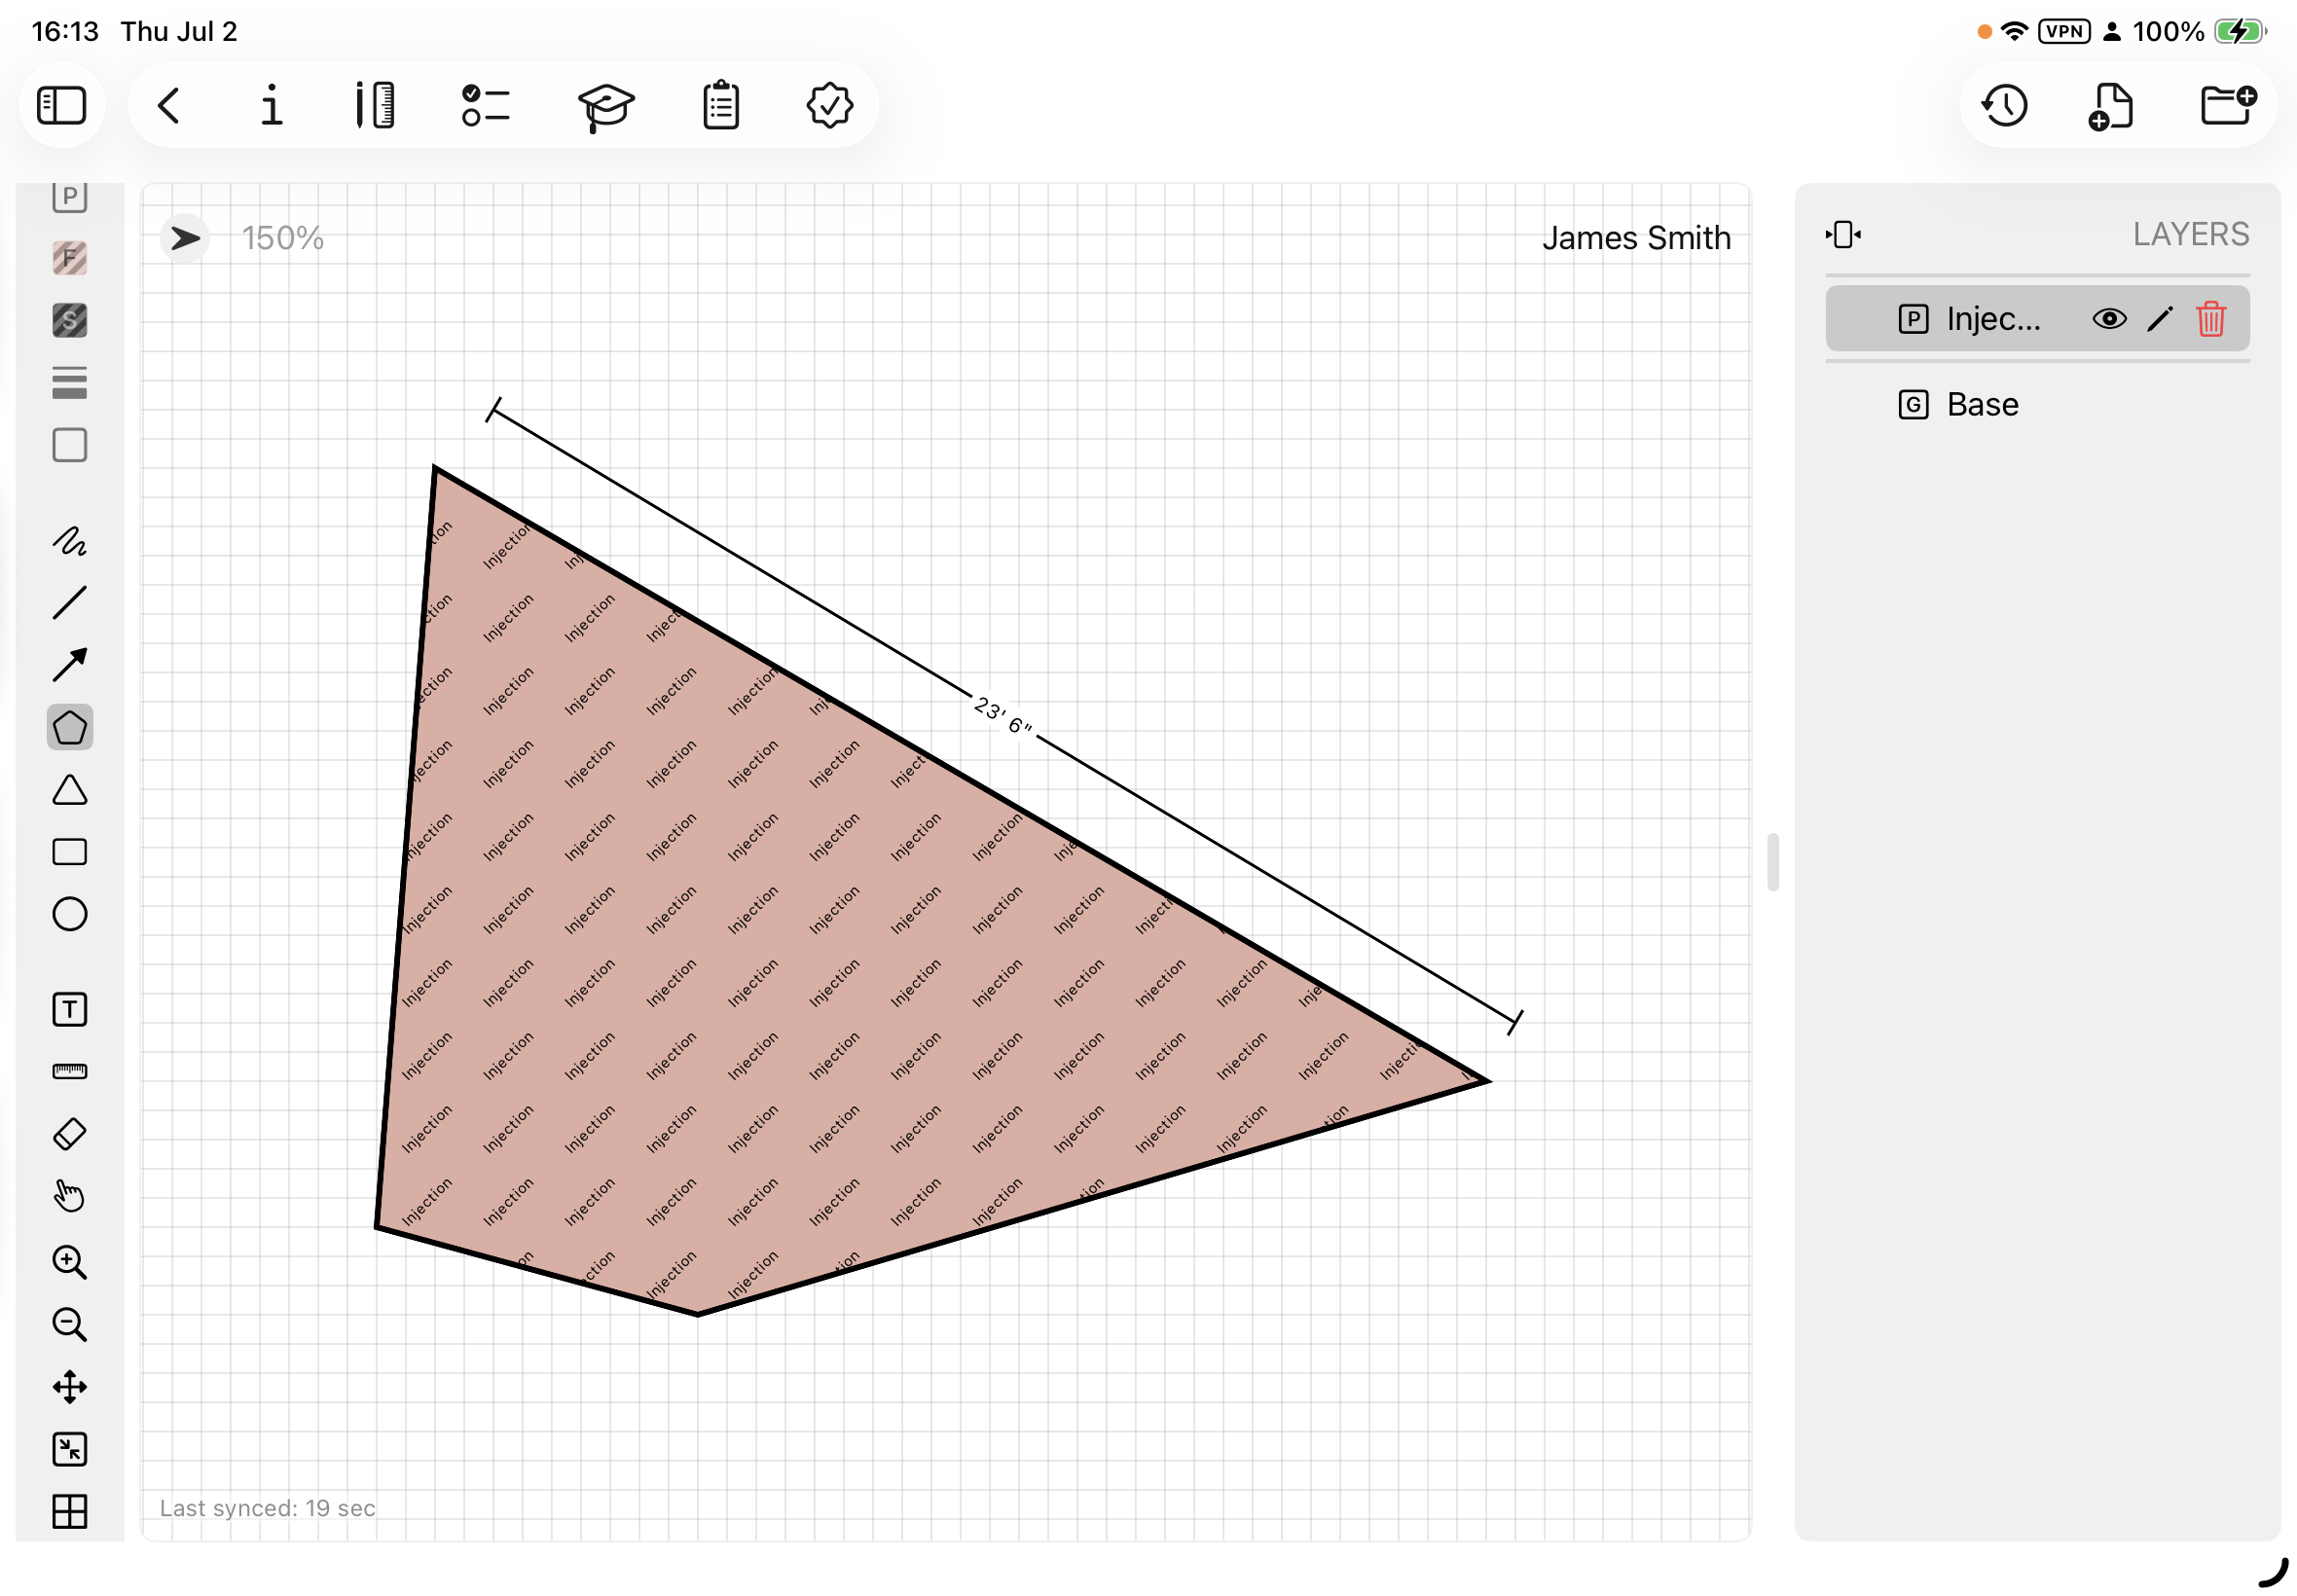Tap the VPN status indicator
Image resolution: width=2297 pixels, height=1596 pixels.
pyautogui.click(x=2064, y=31)
